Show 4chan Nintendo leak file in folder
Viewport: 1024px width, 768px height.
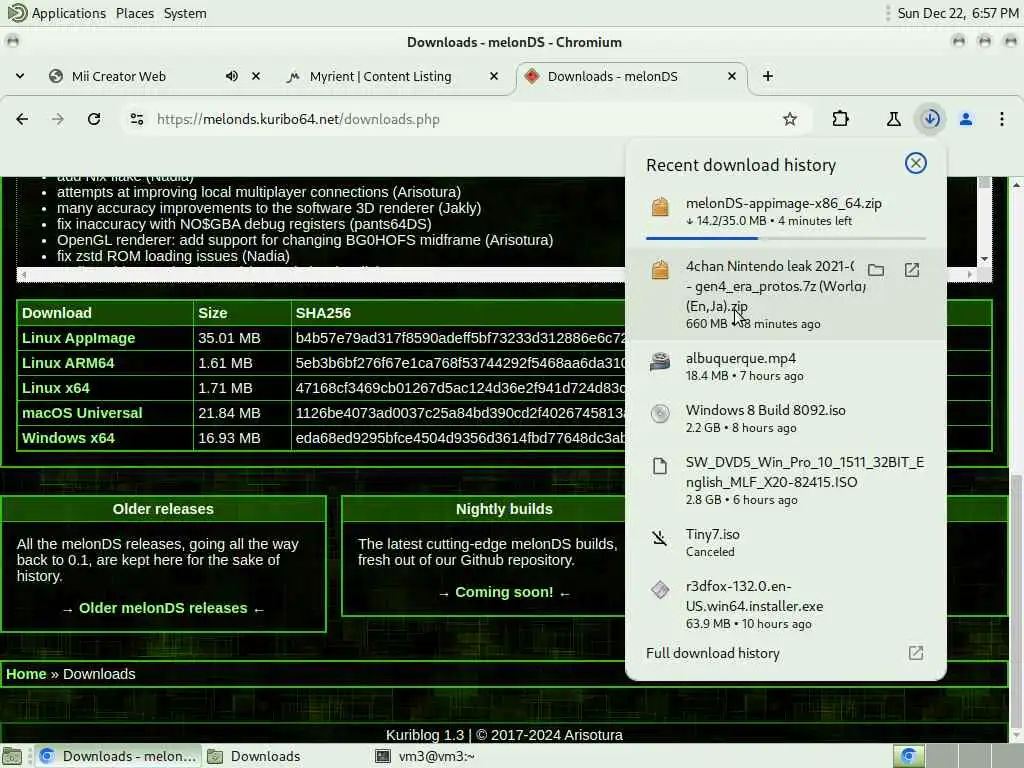(x=876, y=270)
